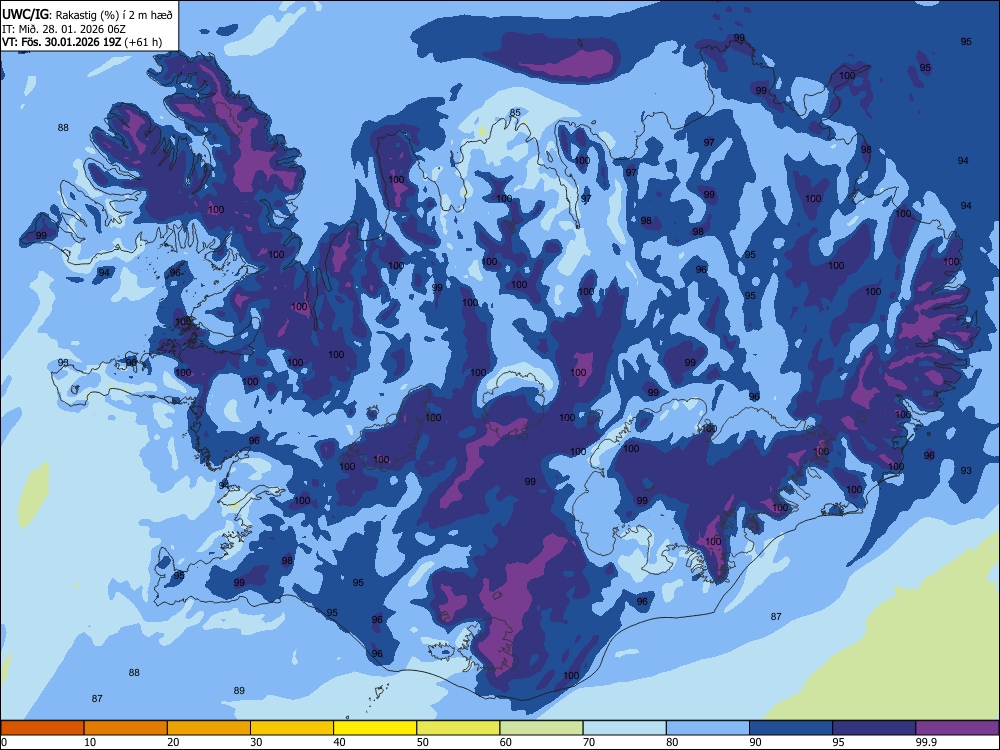Select the initial time line 'IT: Mið. 28. 01. 2026 06Z'
Image resolution: width=1000 pixels, height=750 pixels.
[x=64, y=29]
